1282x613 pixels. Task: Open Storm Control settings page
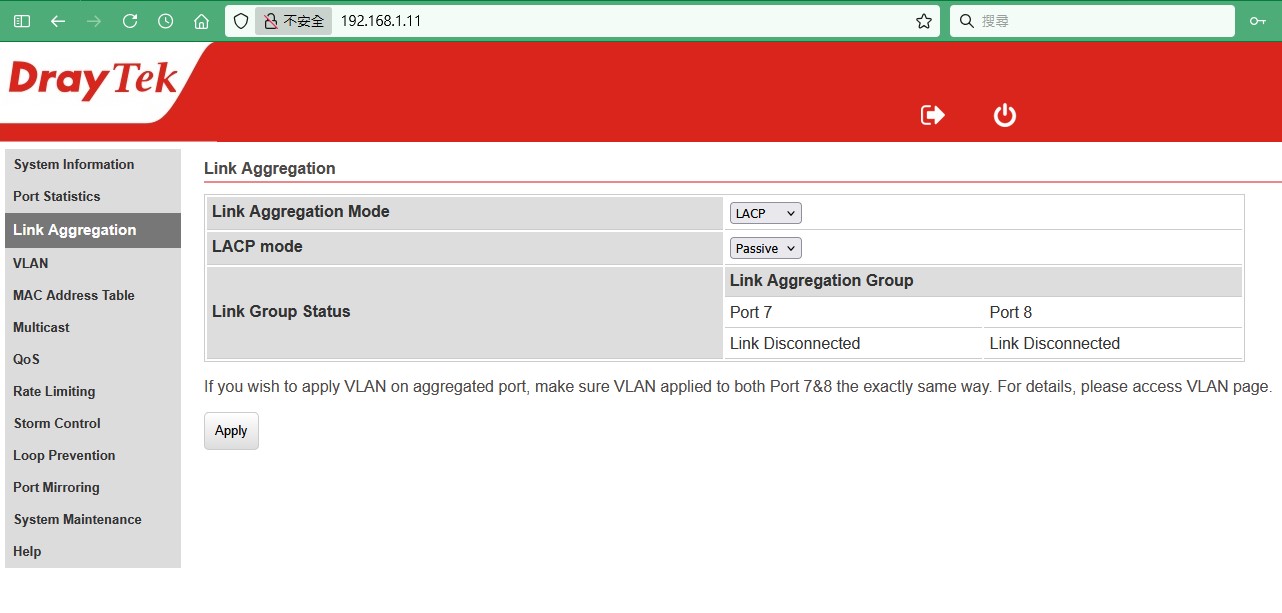[57, 423]
